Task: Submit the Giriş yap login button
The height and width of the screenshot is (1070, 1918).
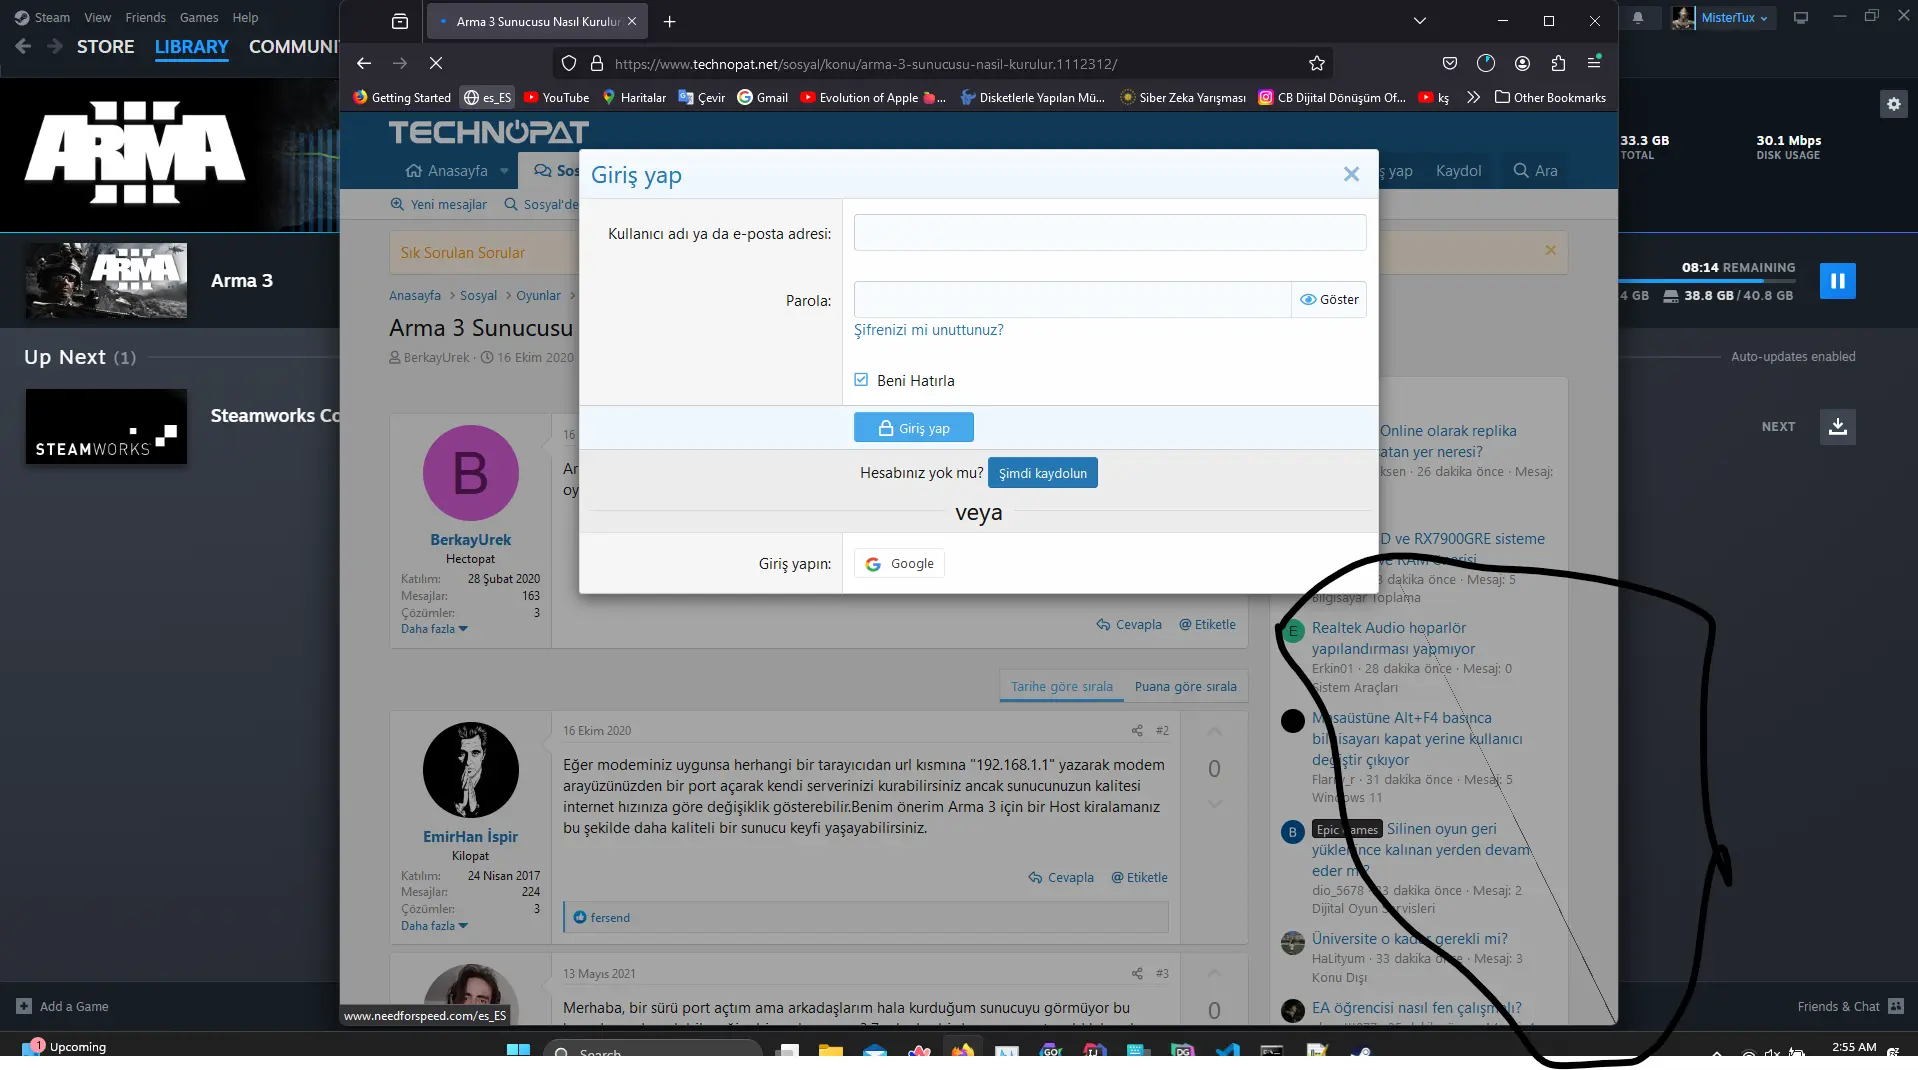Action: point(913,428)
